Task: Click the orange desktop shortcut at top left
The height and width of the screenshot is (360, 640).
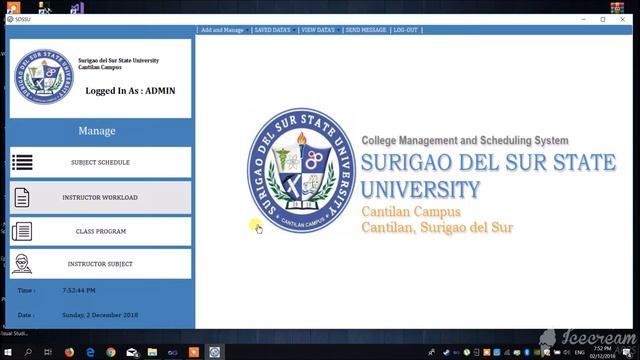Action: tap(13, 7)
